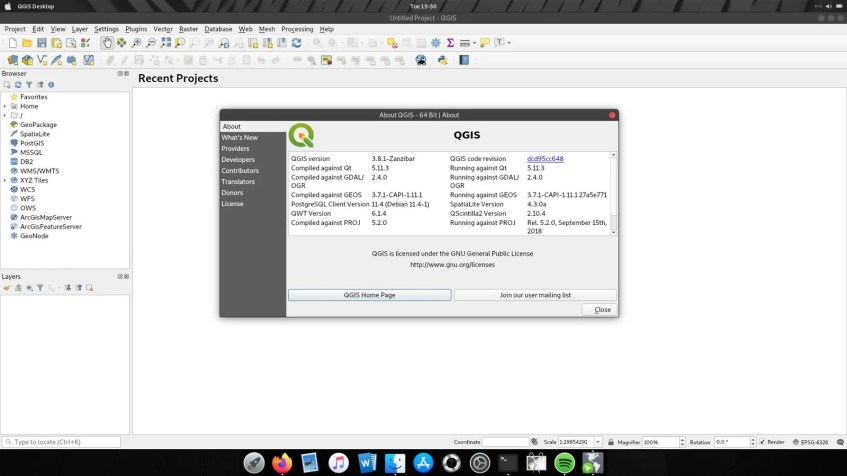847x476 pixels.
Task: Open project with the folder icon
Action: click(27, 43)
